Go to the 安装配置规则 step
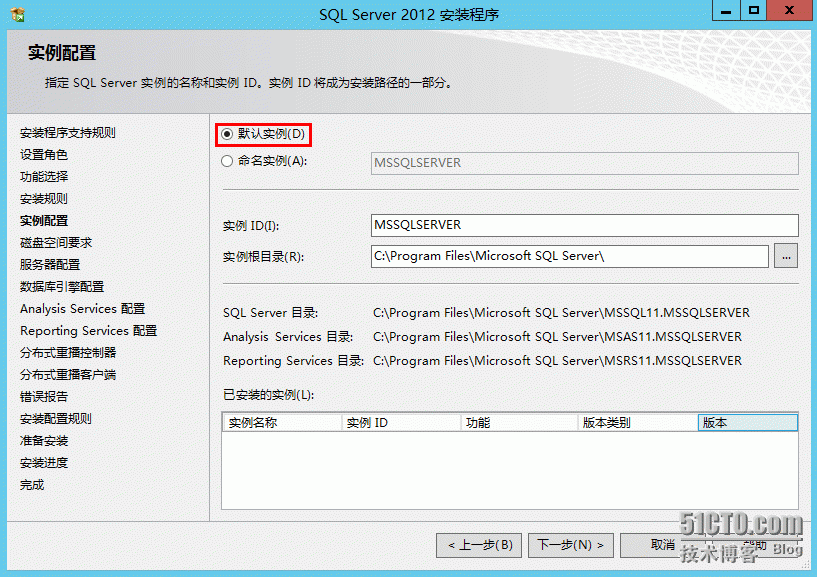Viewport: 817px width, 577px height. tap(56, 419)
